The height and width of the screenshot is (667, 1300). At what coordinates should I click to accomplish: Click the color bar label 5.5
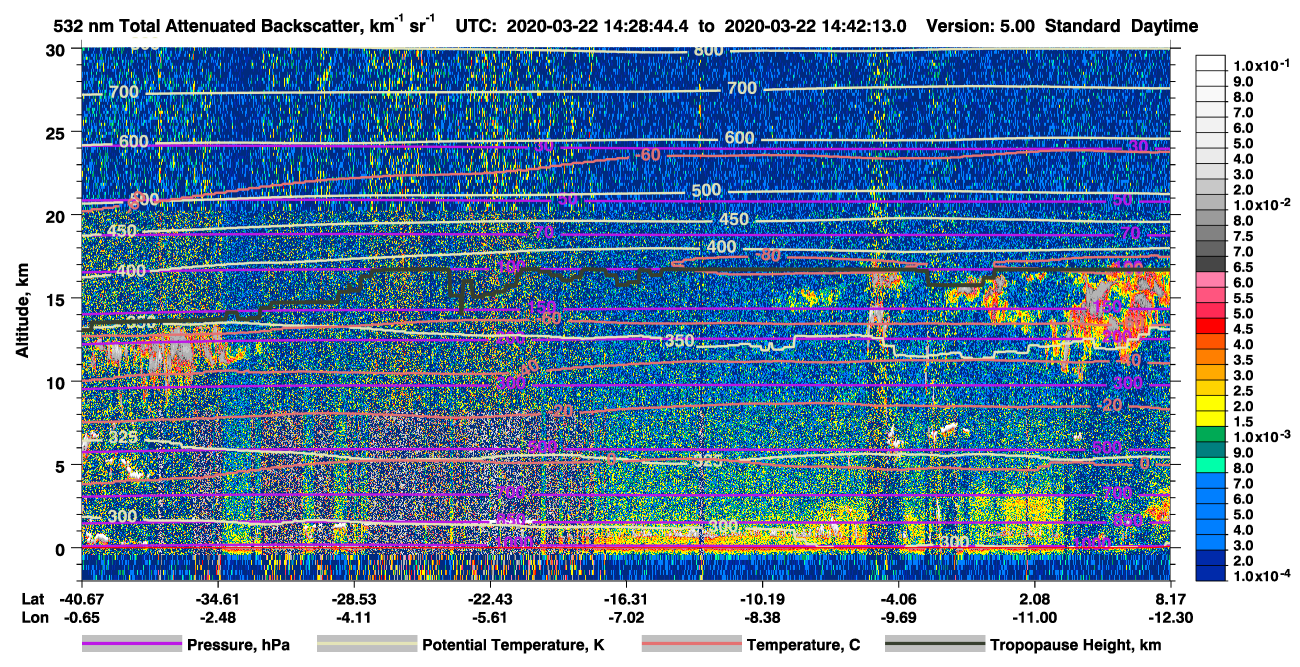pos(1244,298)
